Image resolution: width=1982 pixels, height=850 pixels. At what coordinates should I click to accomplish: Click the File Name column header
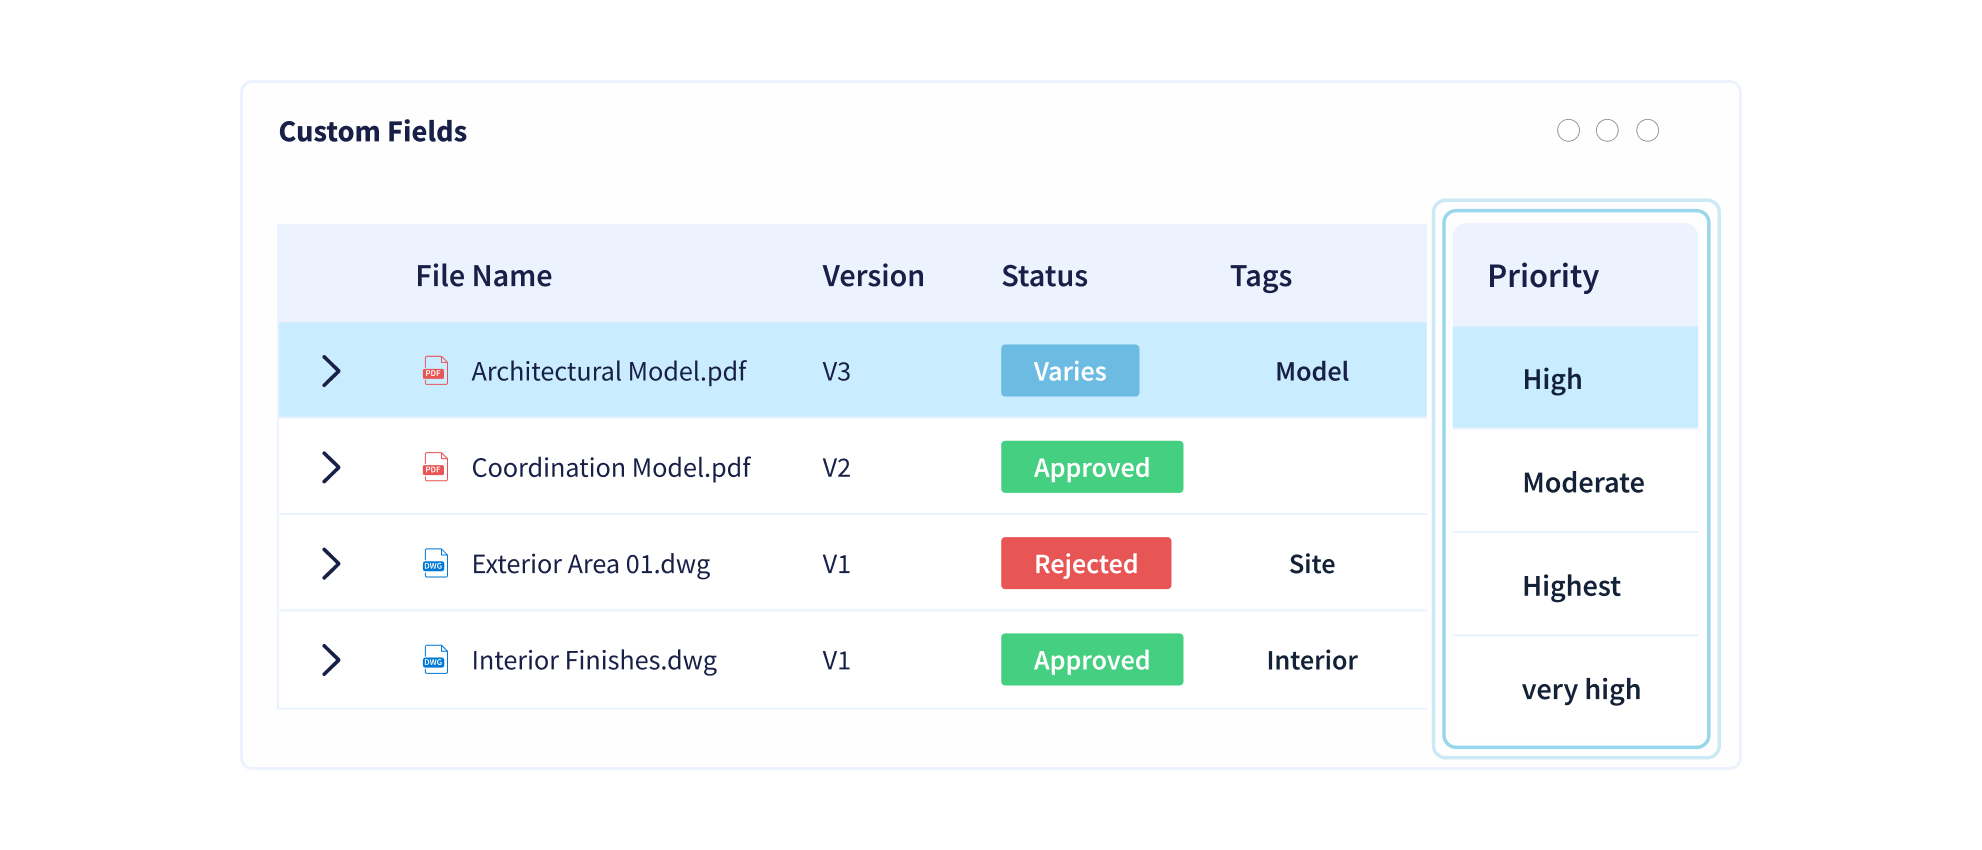(484, 276)
